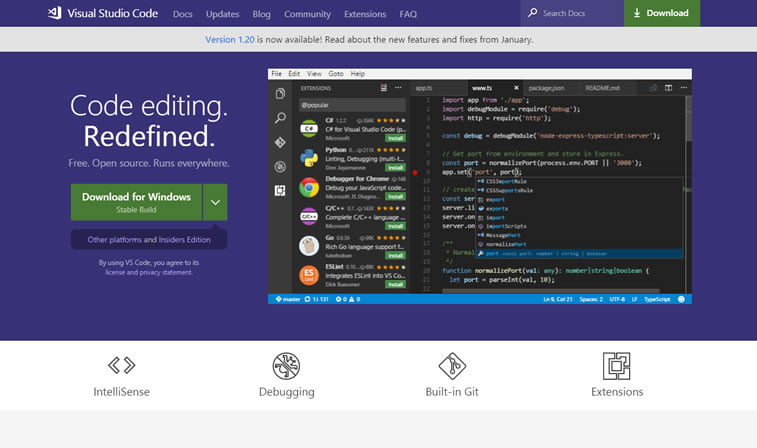Open the File menu in editor screenshot
This screenshot has height=448, width=757.
(x=276, y=74)
